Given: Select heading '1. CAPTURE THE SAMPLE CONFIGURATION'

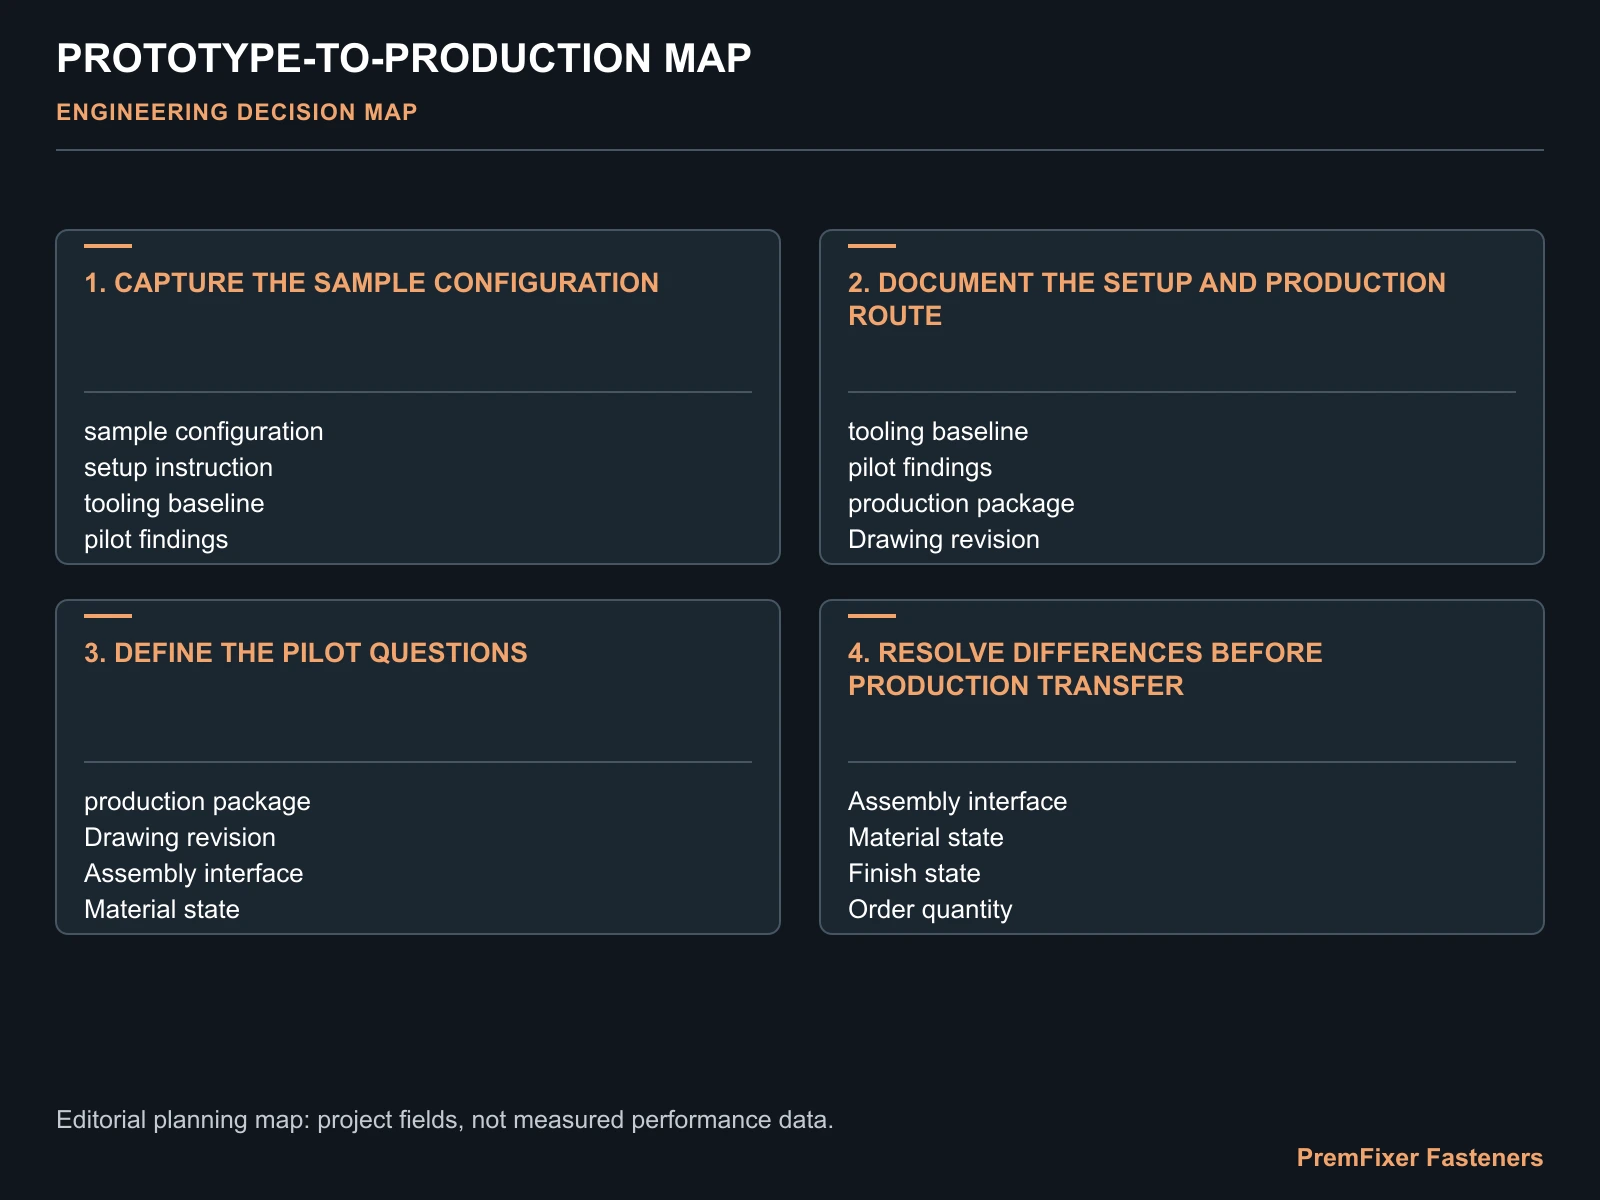Looking at the screenshot, I should pyautogui.click(x=372, y=283).
